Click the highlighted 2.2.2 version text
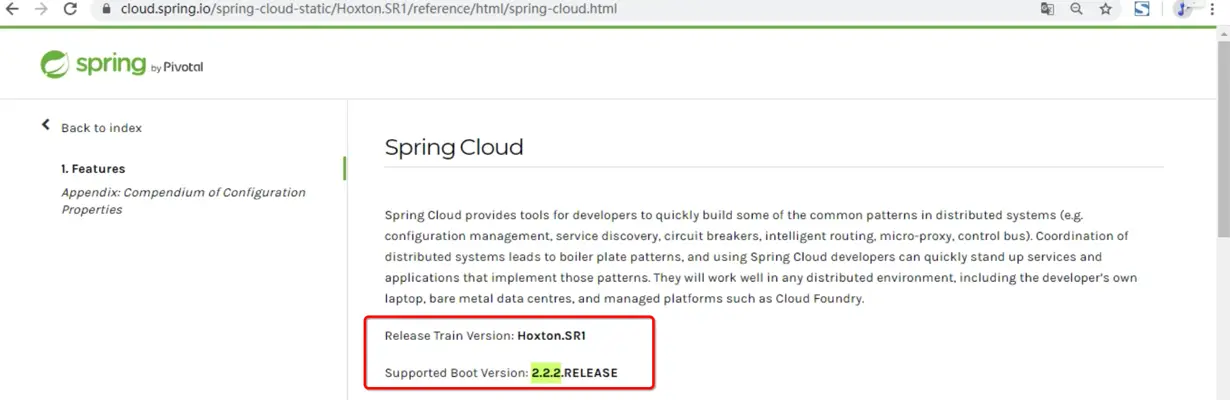 pos(546,373)
